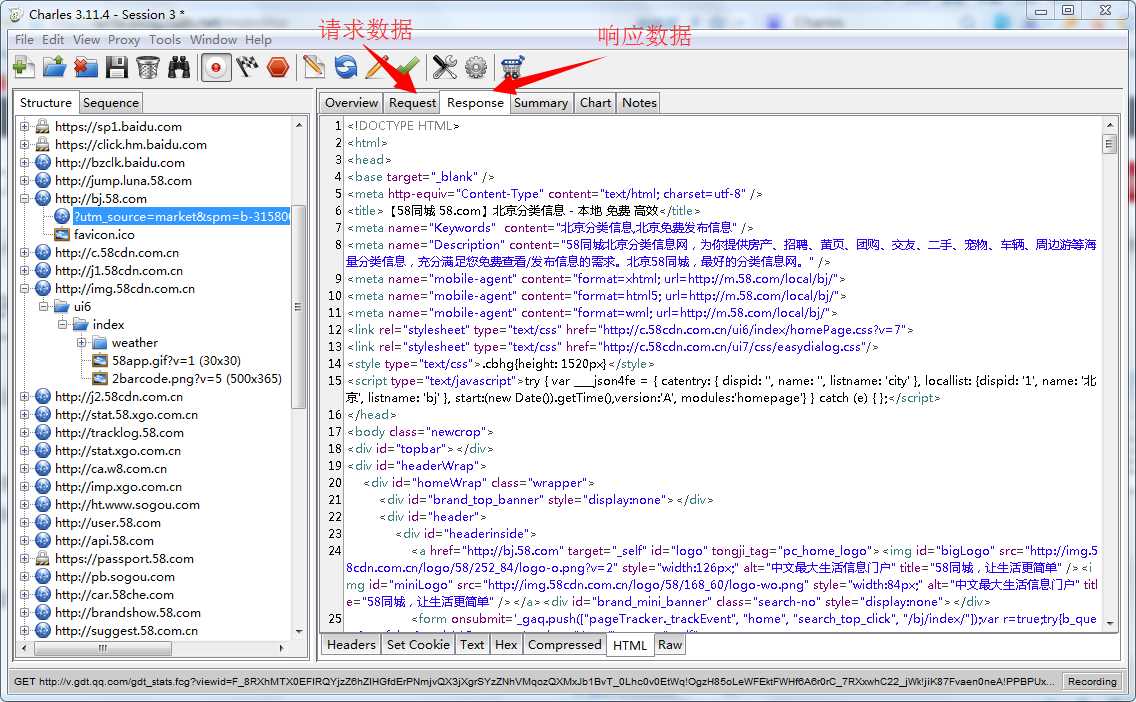The image size is (1136, 702).
Task: Compose a new request with the pencil-on-paper icon
Action: 314,67
